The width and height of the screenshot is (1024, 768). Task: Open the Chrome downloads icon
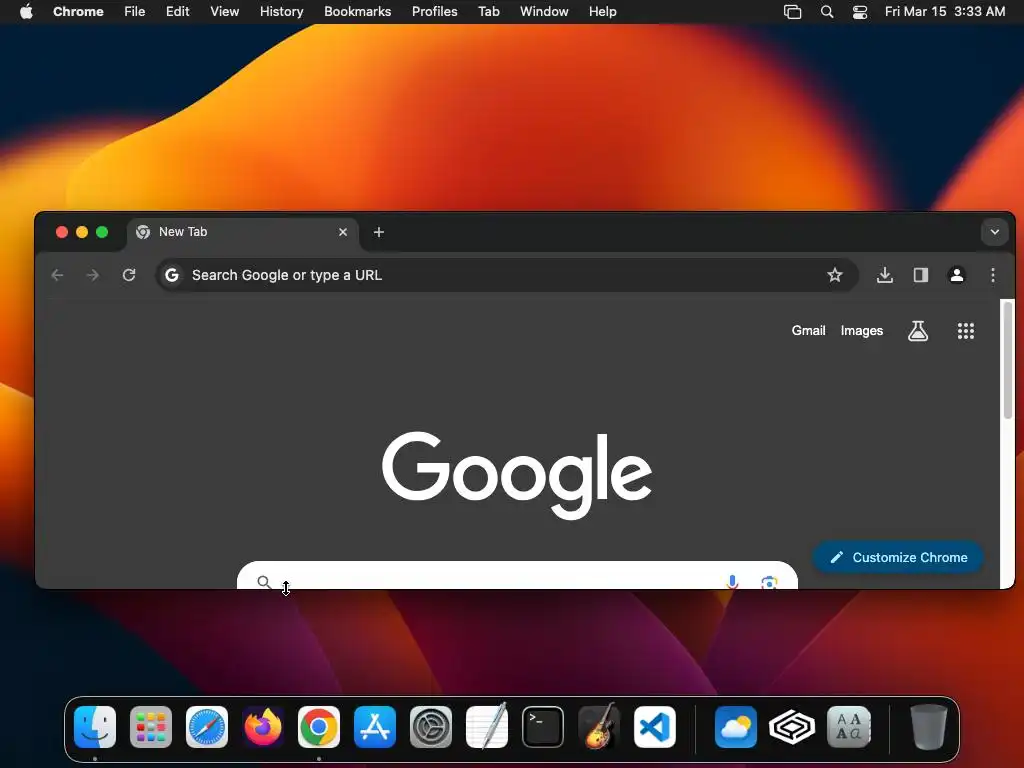[x=885, y=275]
